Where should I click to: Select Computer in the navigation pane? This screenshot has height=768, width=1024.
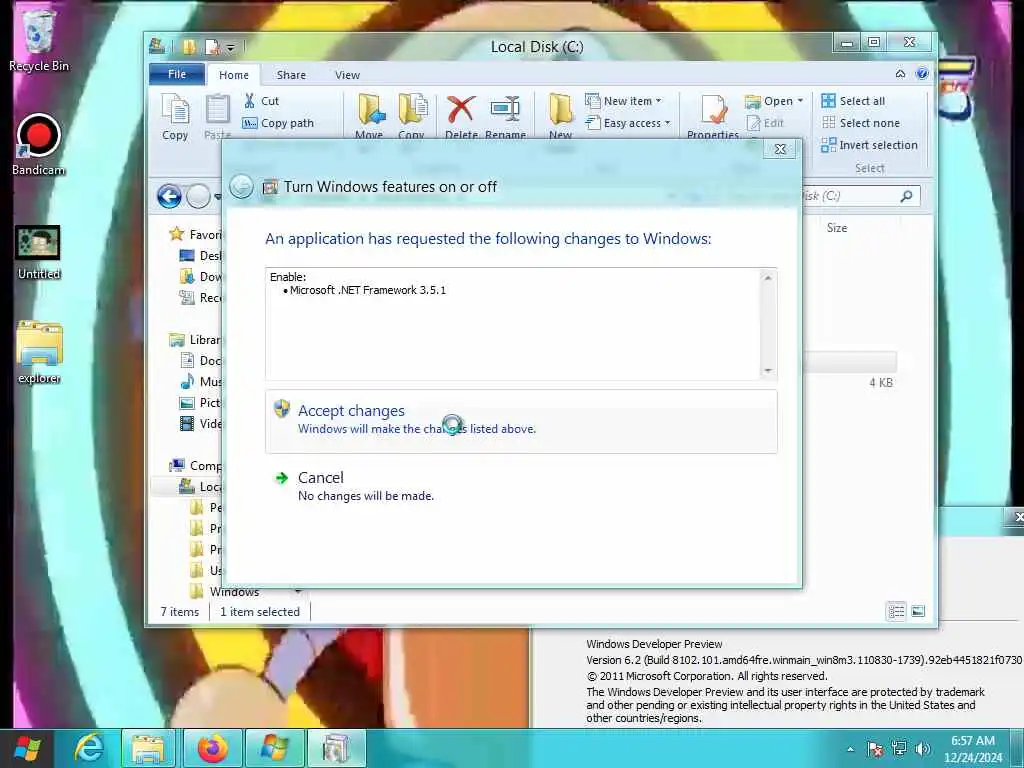[x=195, y=466]
